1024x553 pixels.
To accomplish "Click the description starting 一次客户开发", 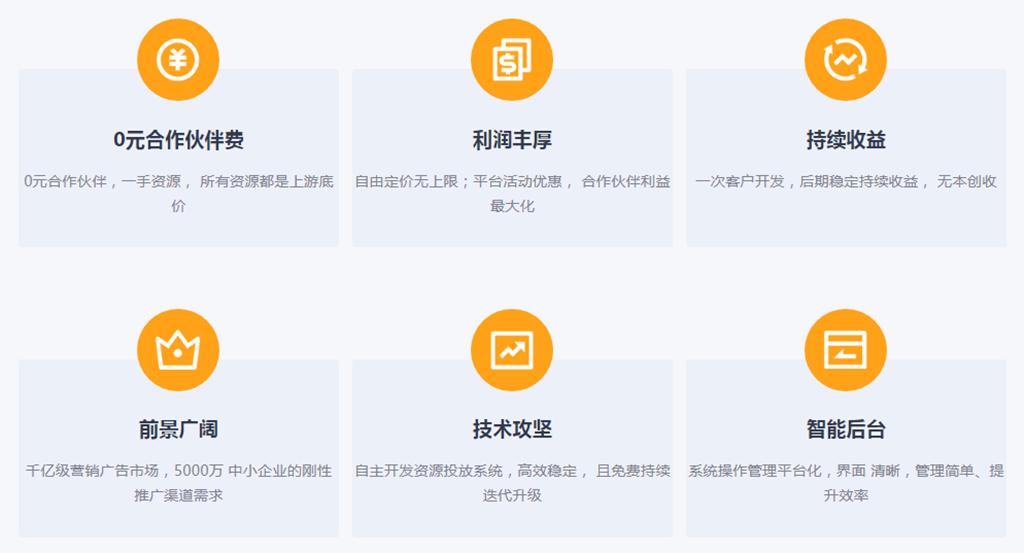I will 846,182.
